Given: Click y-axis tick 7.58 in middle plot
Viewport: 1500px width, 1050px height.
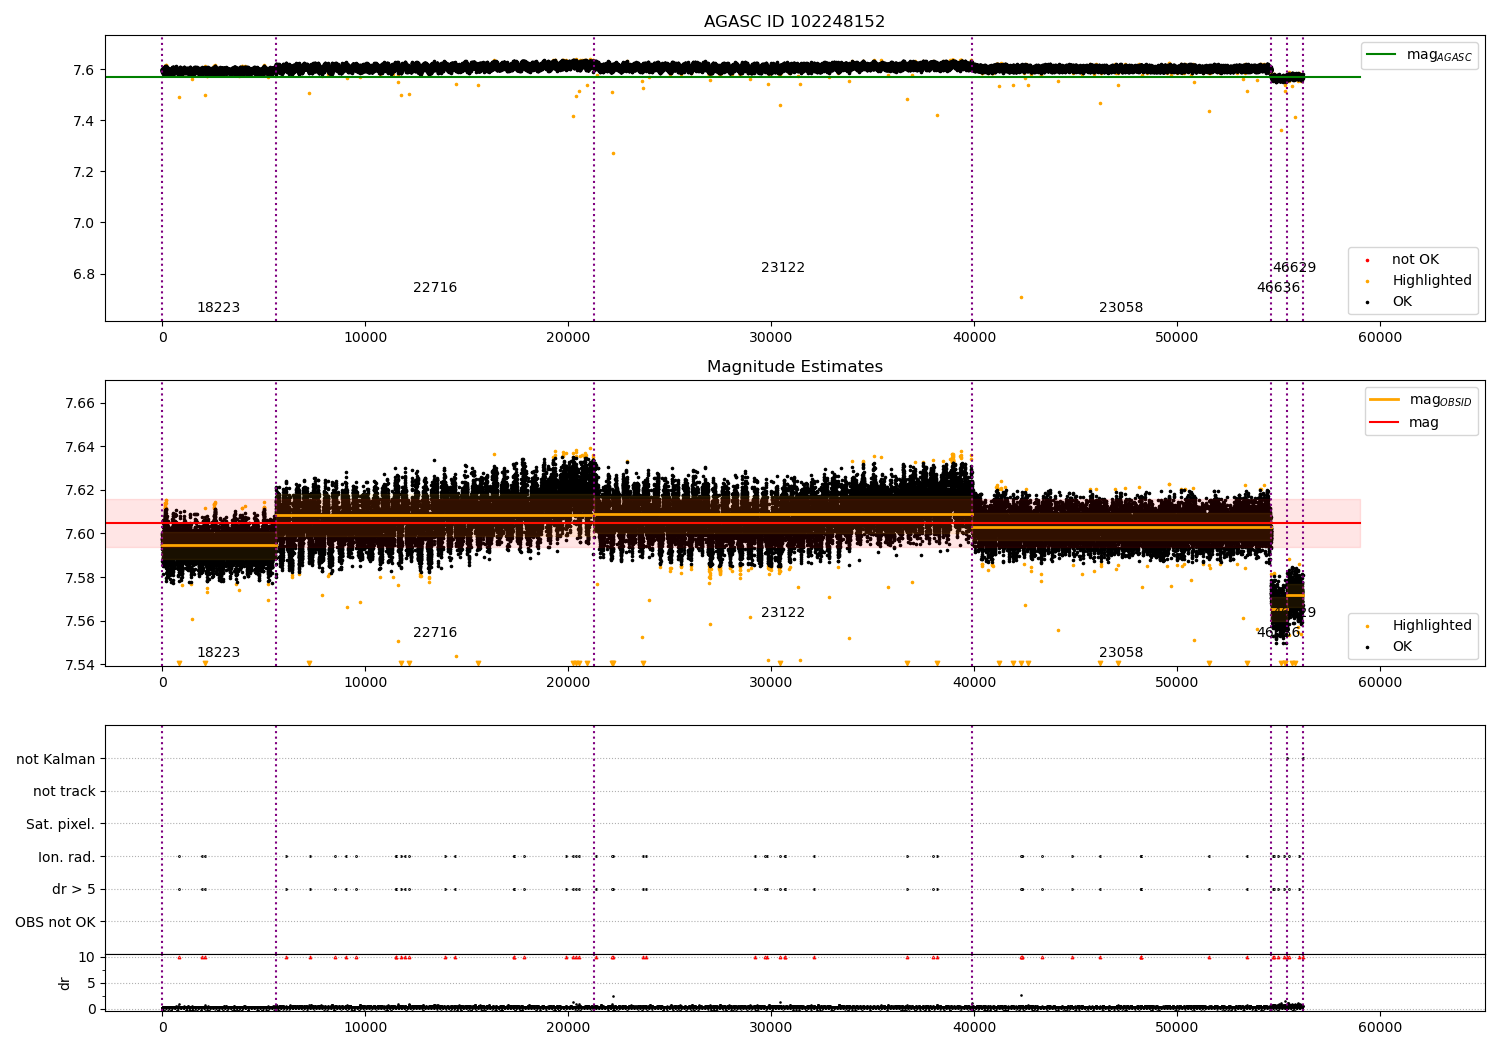Looking at the screenshot, I should pyautogui.click(x=79, y=578).
